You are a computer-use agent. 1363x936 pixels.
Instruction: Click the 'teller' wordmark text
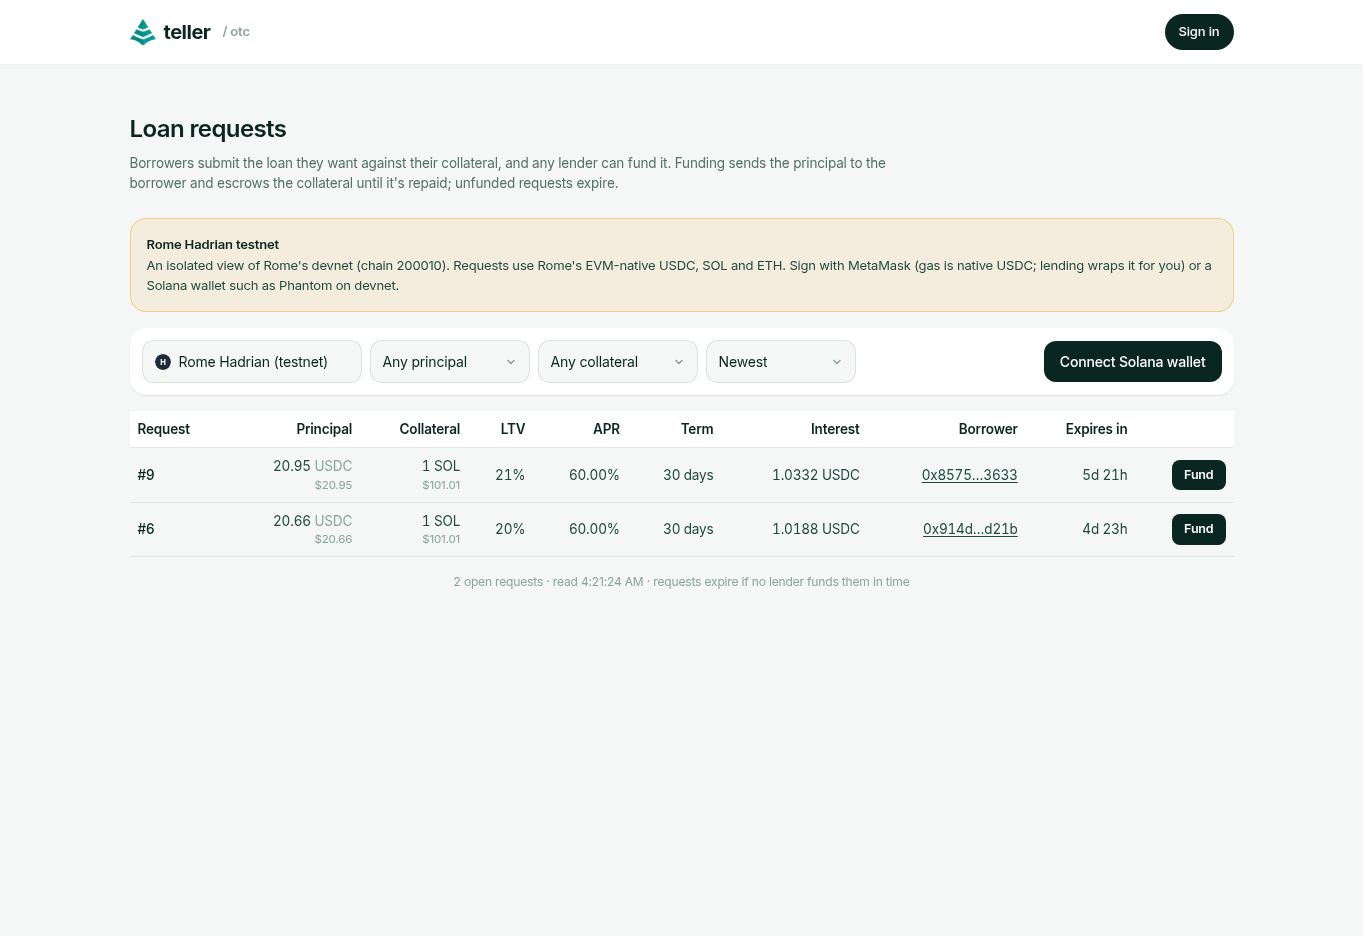[187, 32]
